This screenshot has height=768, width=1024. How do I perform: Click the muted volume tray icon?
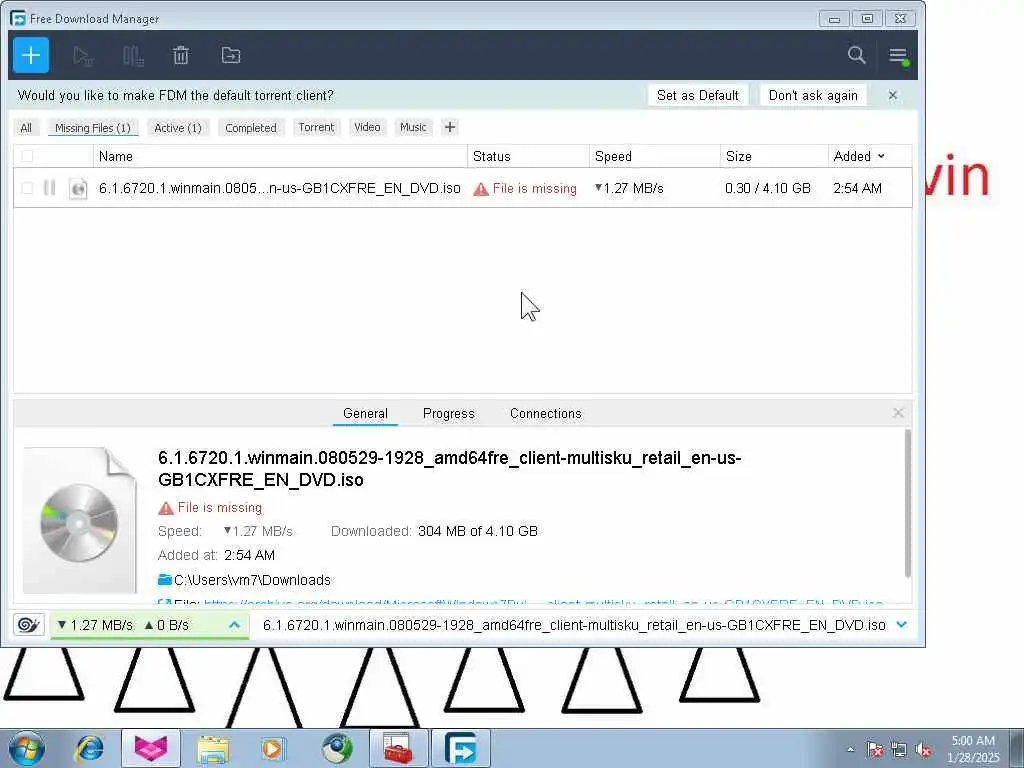point(923,749)
